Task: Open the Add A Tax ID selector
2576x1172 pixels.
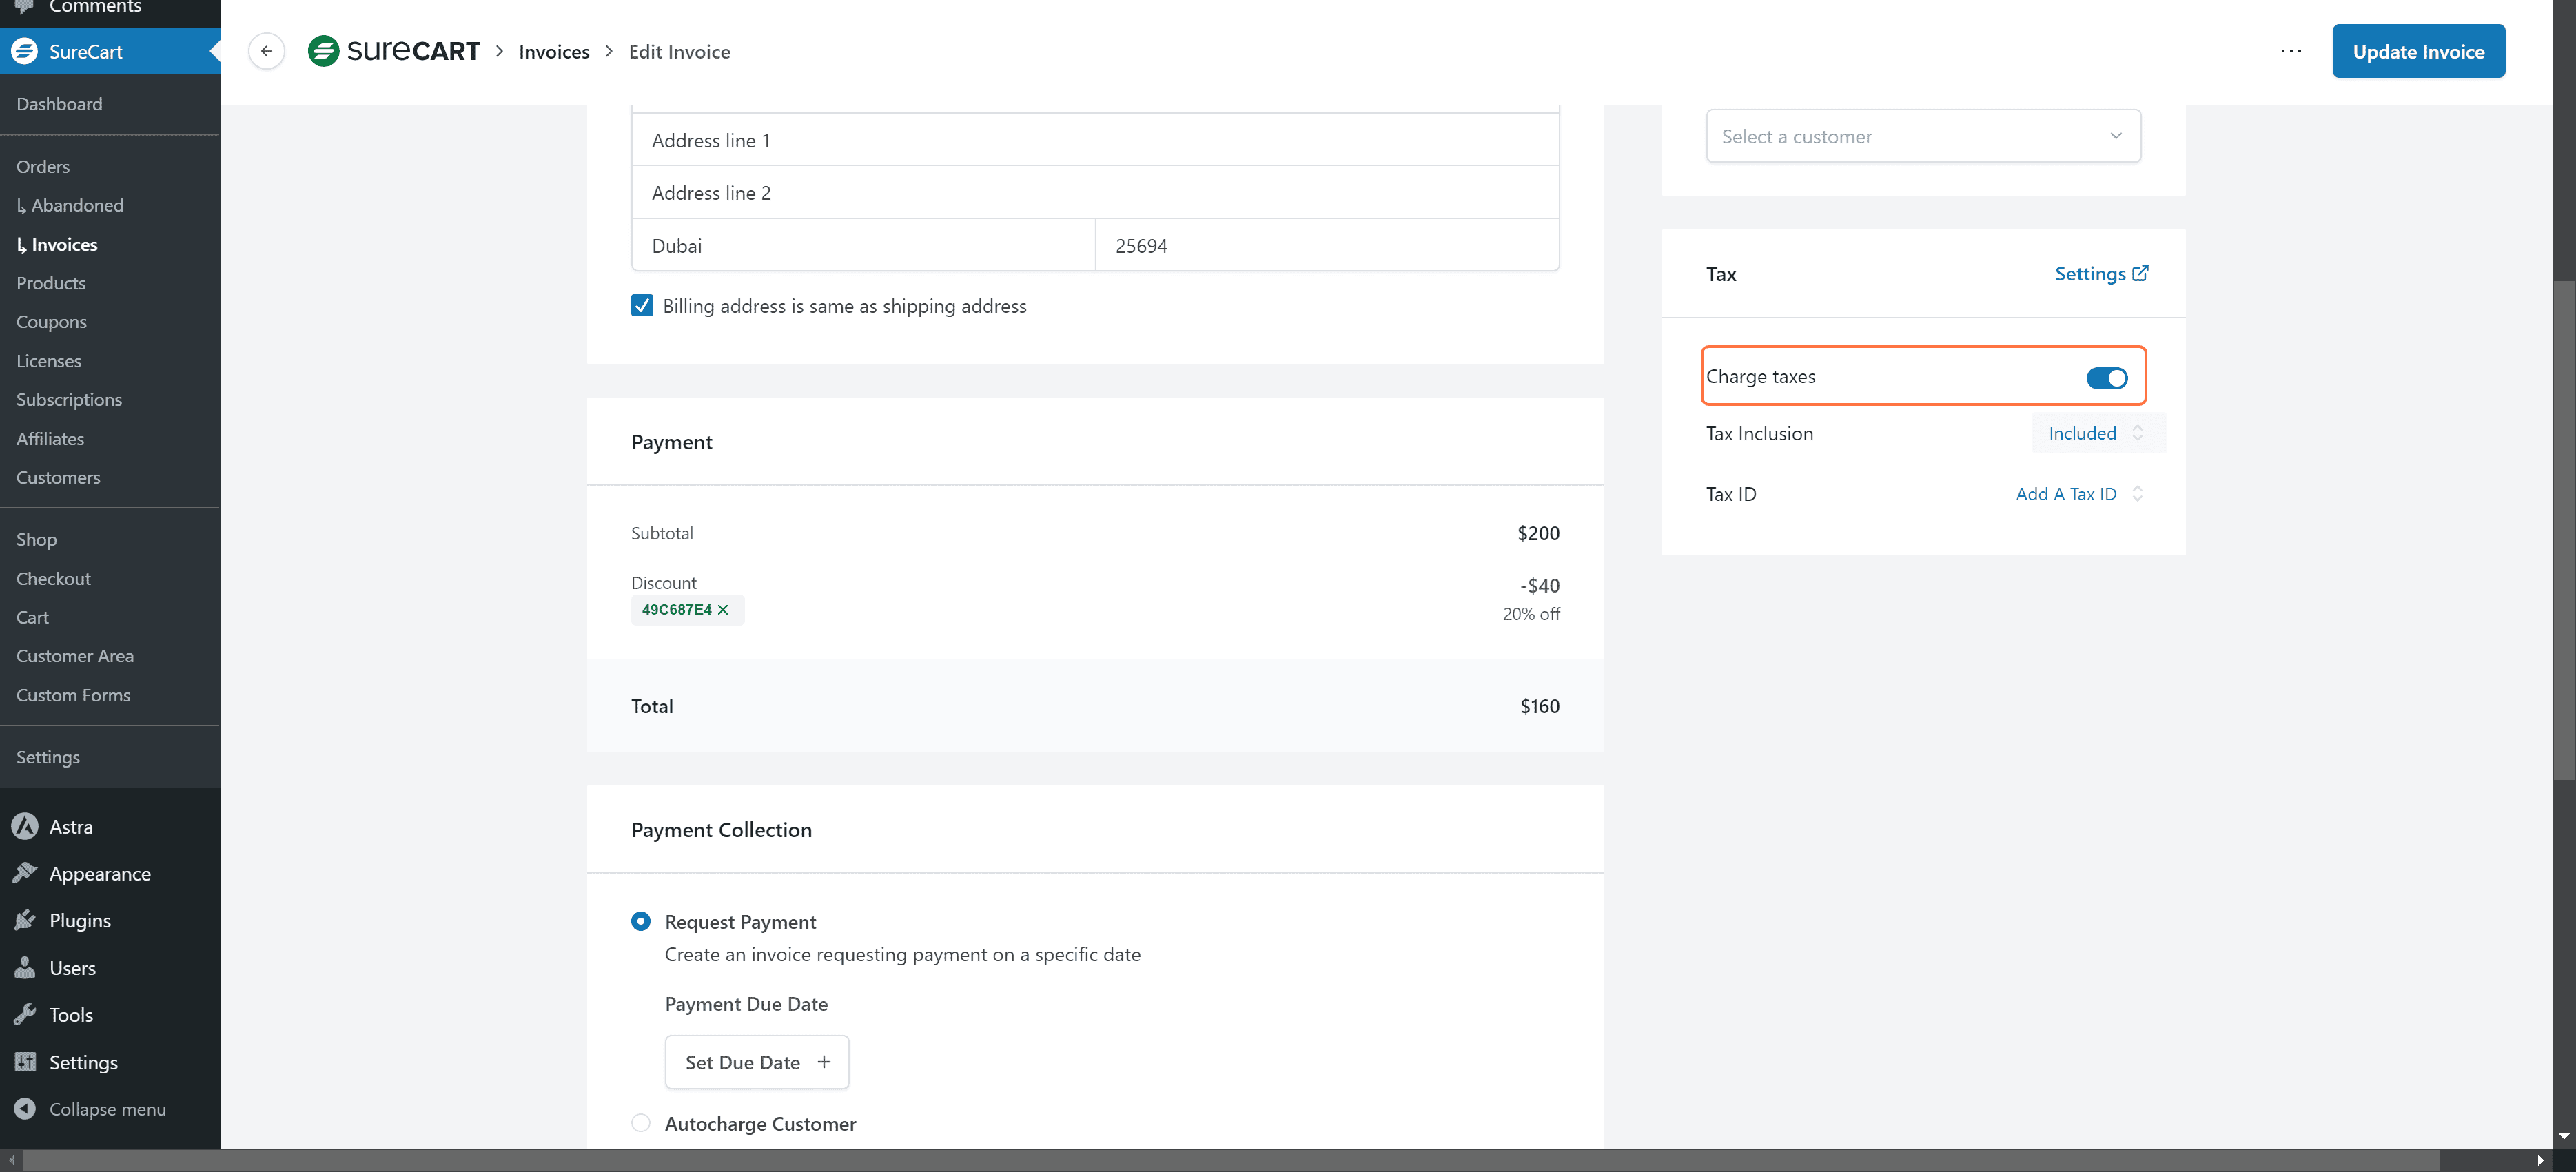Action: coord(2078,494)
